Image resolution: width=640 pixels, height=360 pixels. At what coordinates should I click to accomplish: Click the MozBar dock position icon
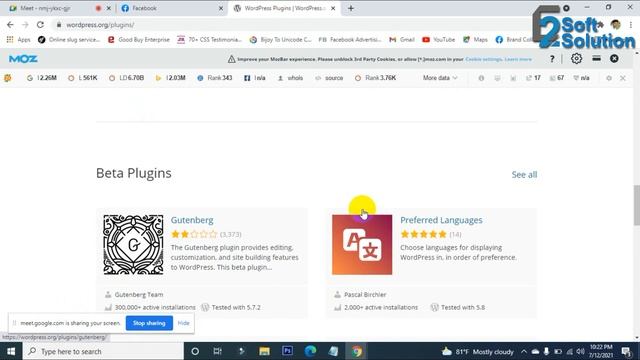pos(596,59)
